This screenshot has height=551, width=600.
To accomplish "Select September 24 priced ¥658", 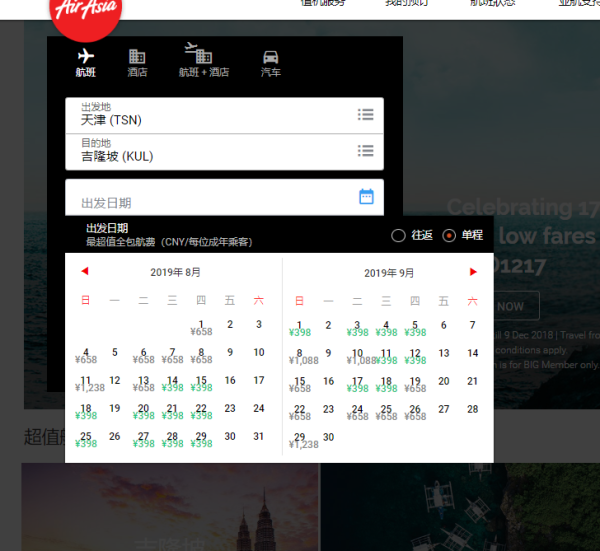I will pos(357,412).
